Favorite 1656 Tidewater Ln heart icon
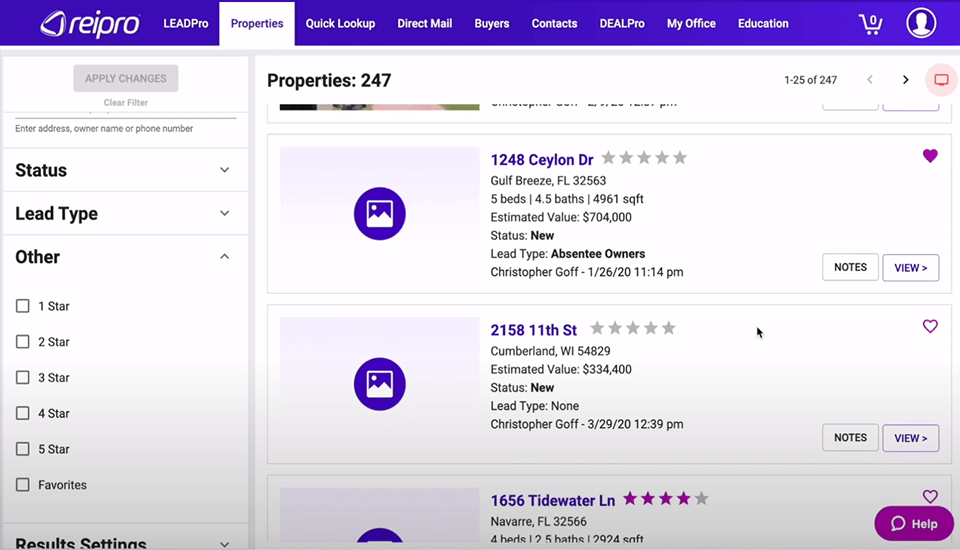This screenshot has width=960, height=550. [930, 496]
